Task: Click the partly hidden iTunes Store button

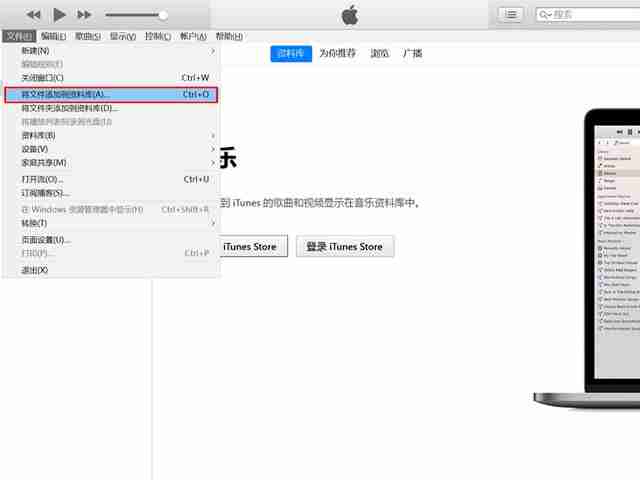Action: tap(254, 247)
